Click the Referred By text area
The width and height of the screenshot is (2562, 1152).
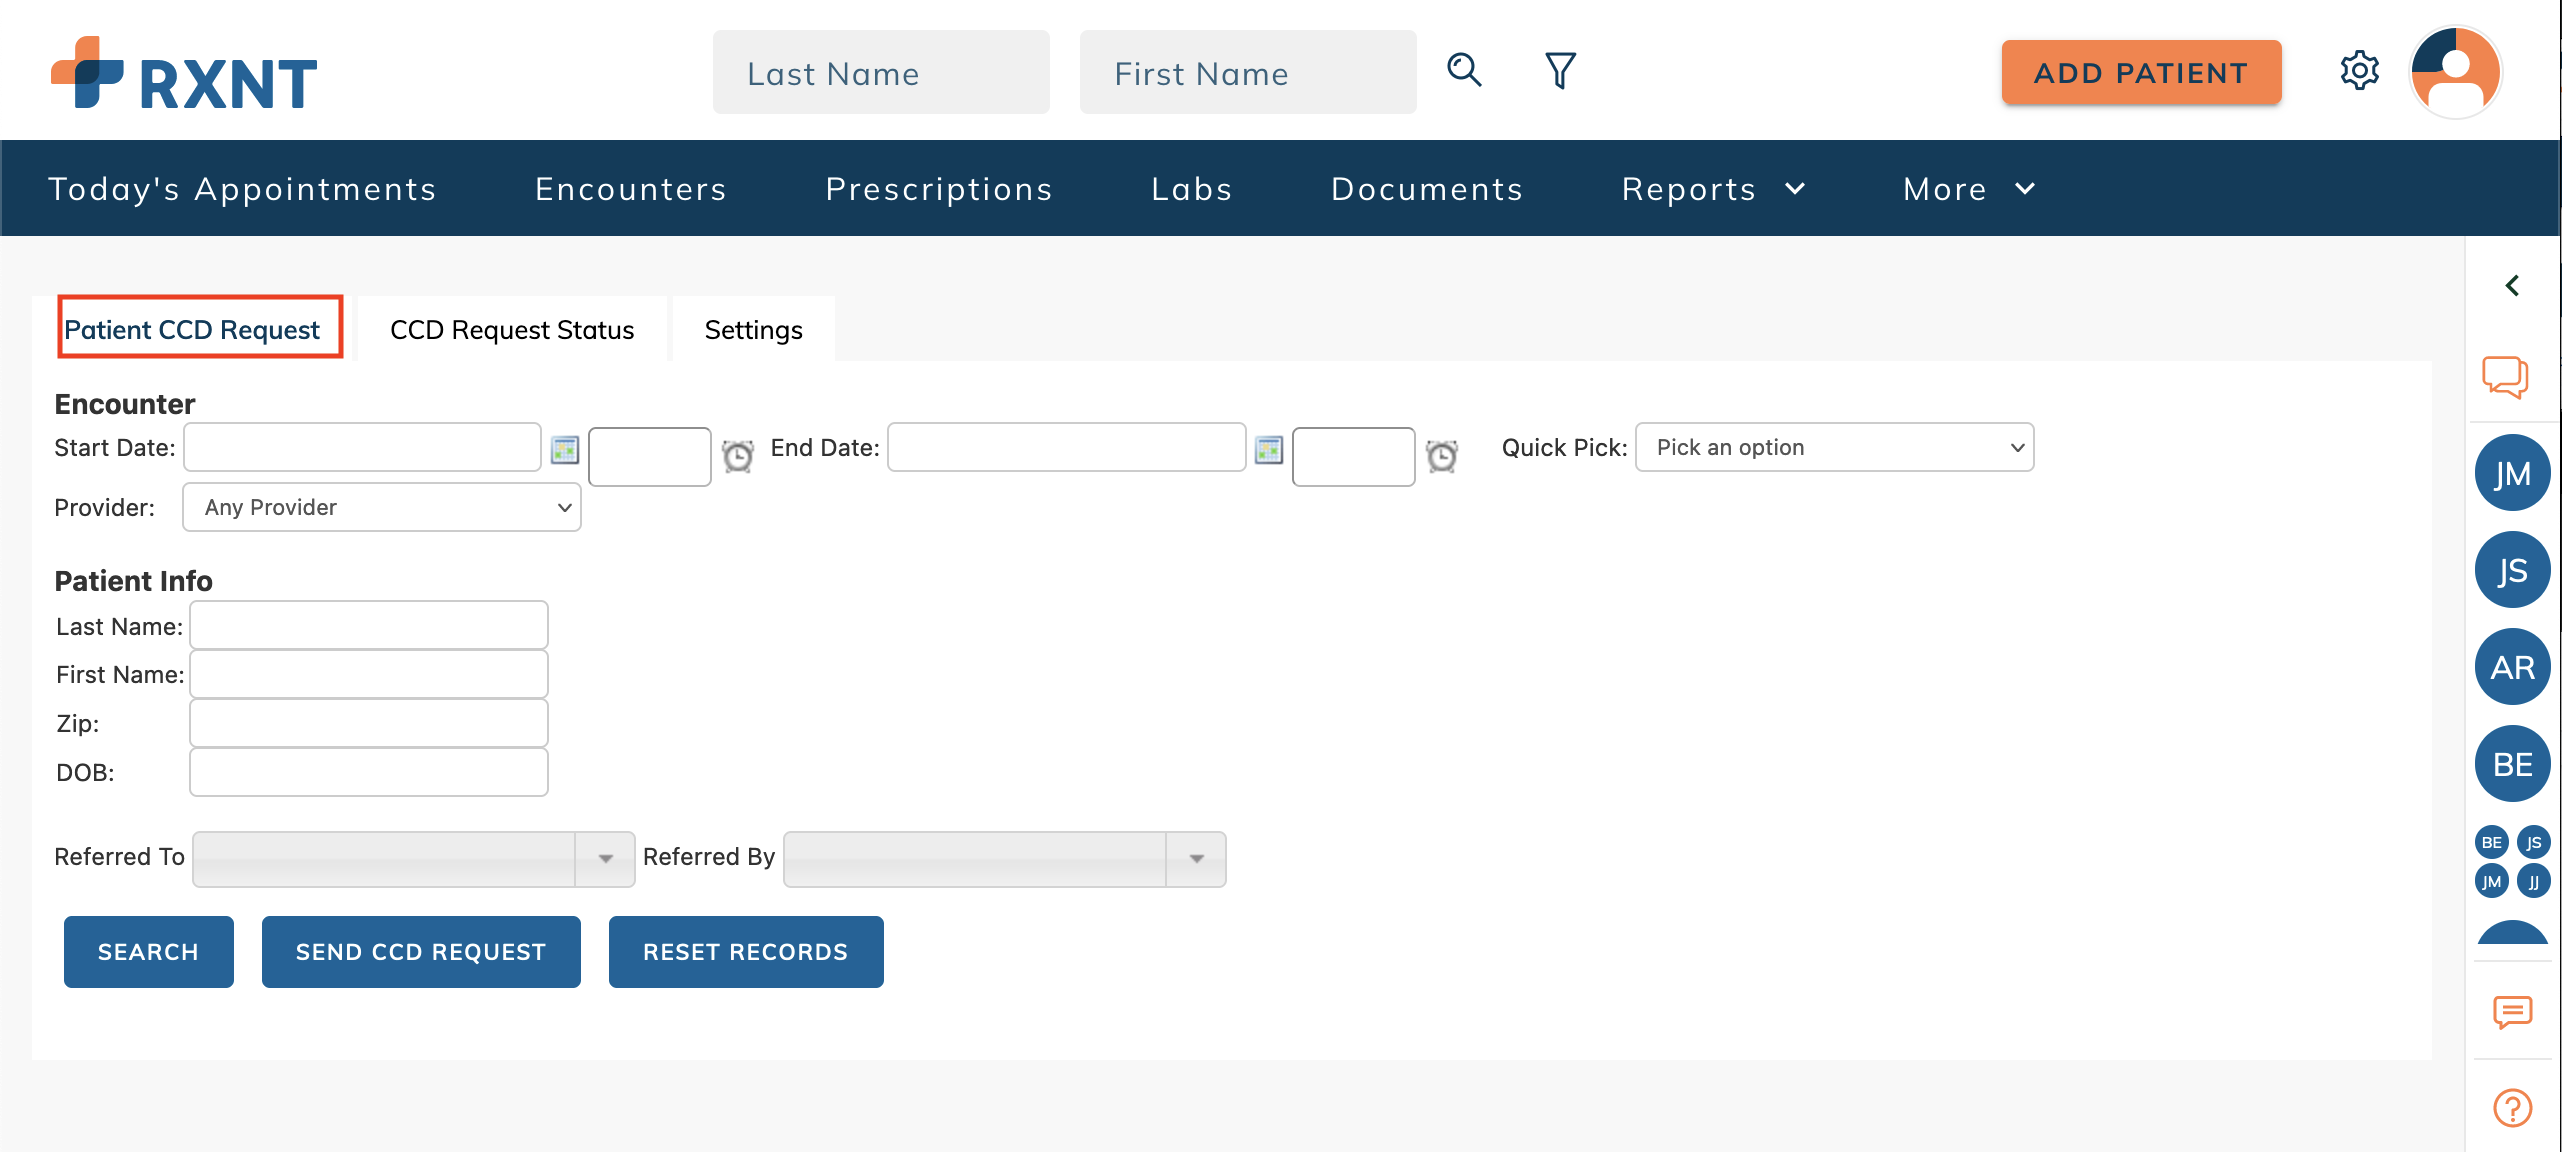975,859
